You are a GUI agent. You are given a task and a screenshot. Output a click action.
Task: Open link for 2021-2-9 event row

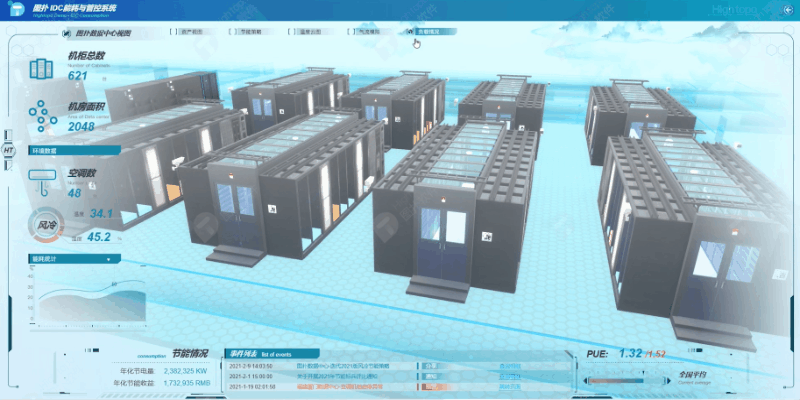tap(510, 366)
